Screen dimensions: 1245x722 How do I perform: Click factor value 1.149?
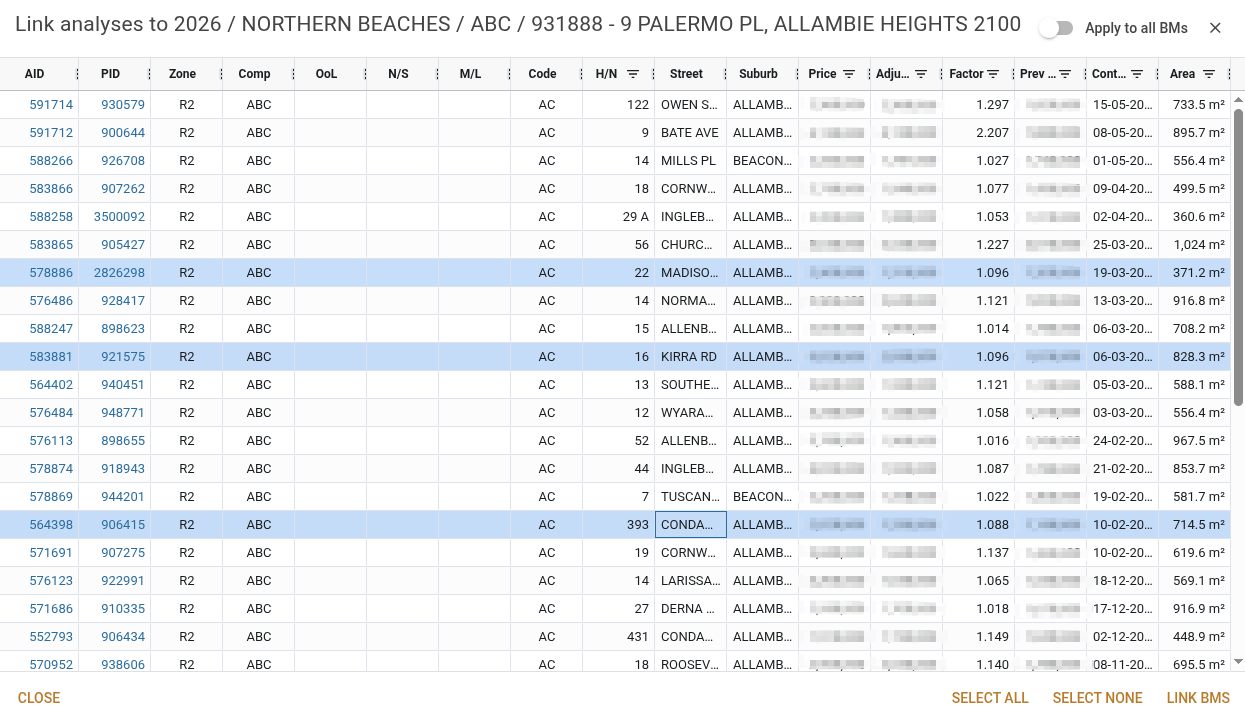click(992, 636)
